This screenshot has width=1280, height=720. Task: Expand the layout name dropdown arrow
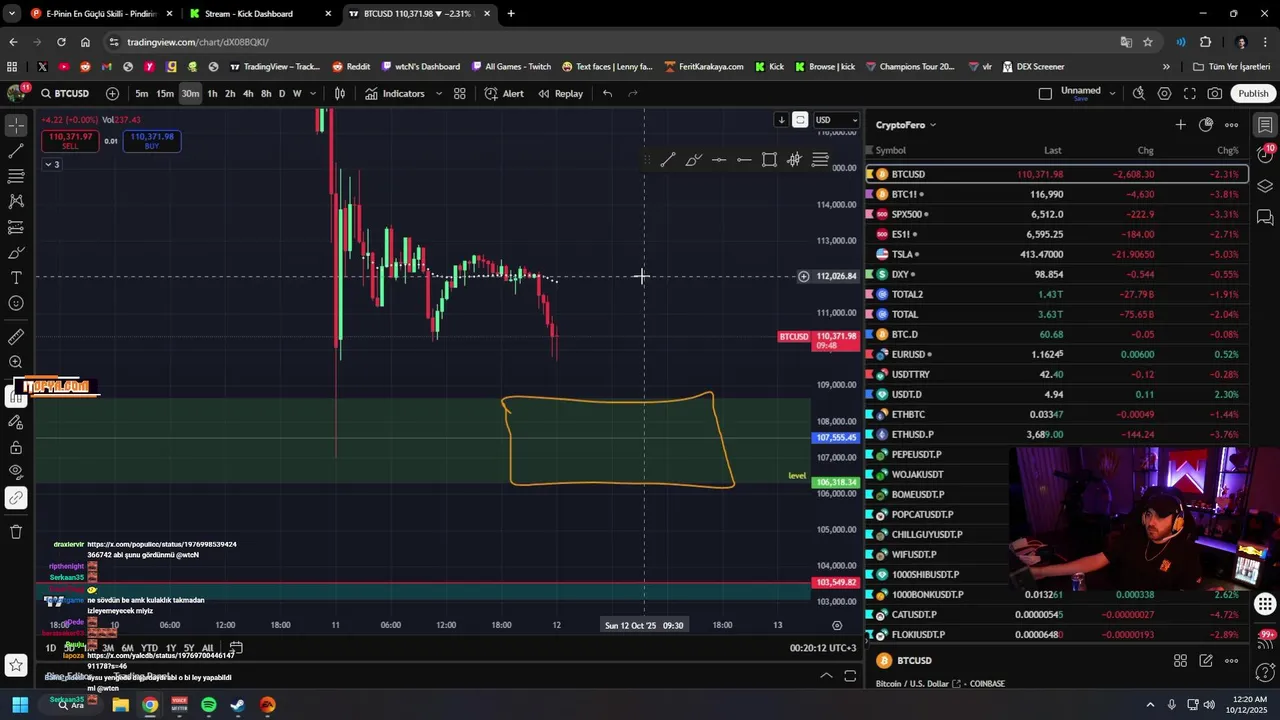pyautogui.click(x=1112, y=93)
